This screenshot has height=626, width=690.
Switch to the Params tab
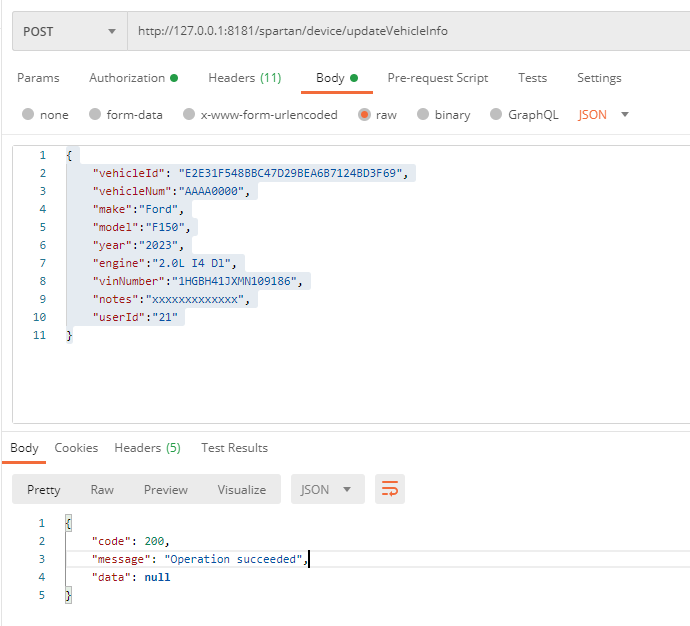38,78
